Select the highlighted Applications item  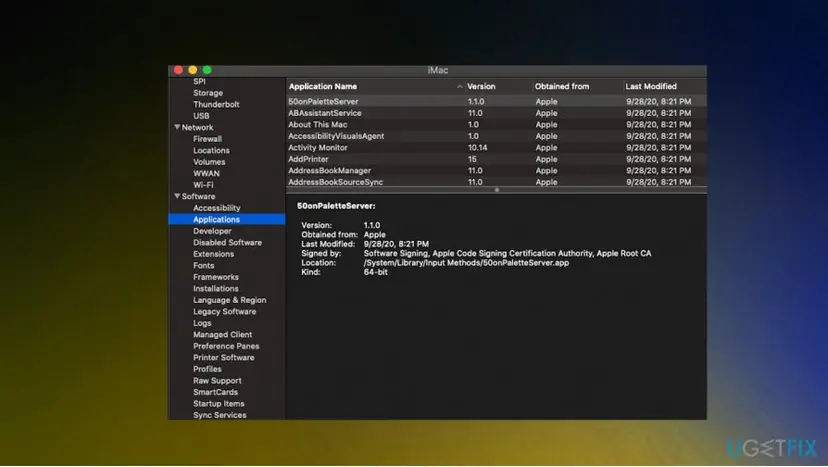pos(227,219)
